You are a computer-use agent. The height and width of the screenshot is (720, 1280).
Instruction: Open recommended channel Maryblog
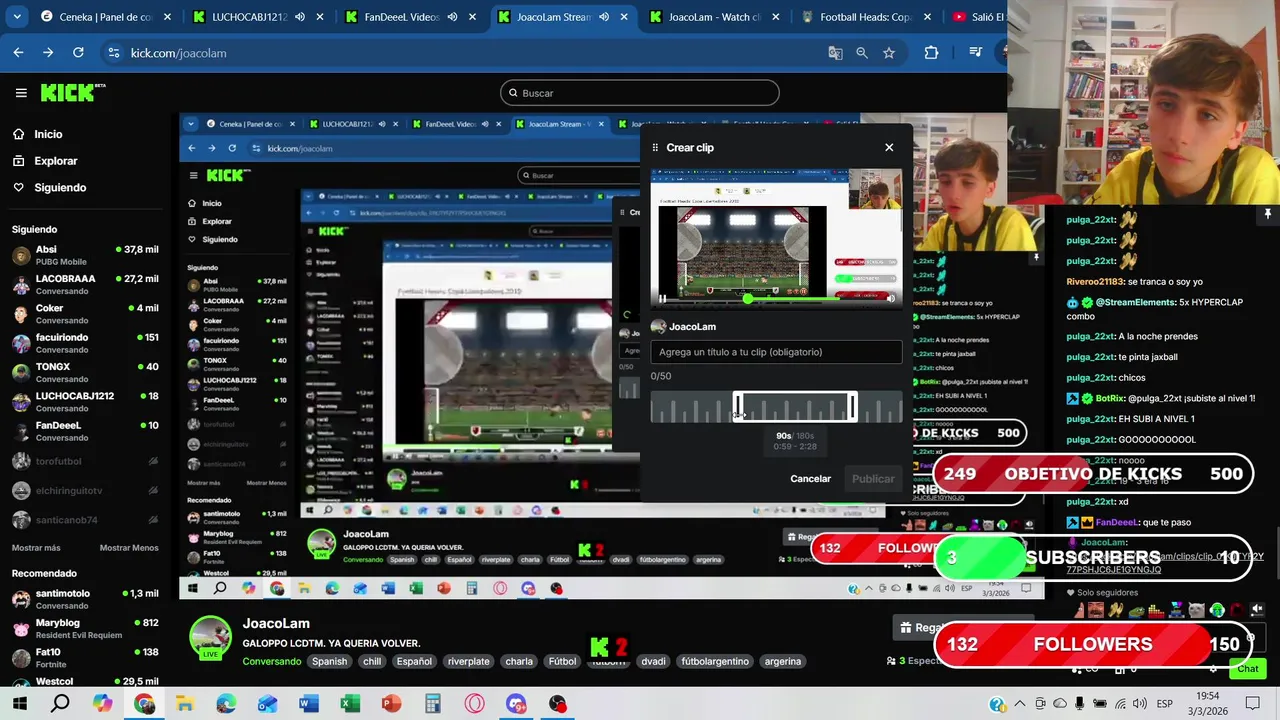tap(85, 628)
